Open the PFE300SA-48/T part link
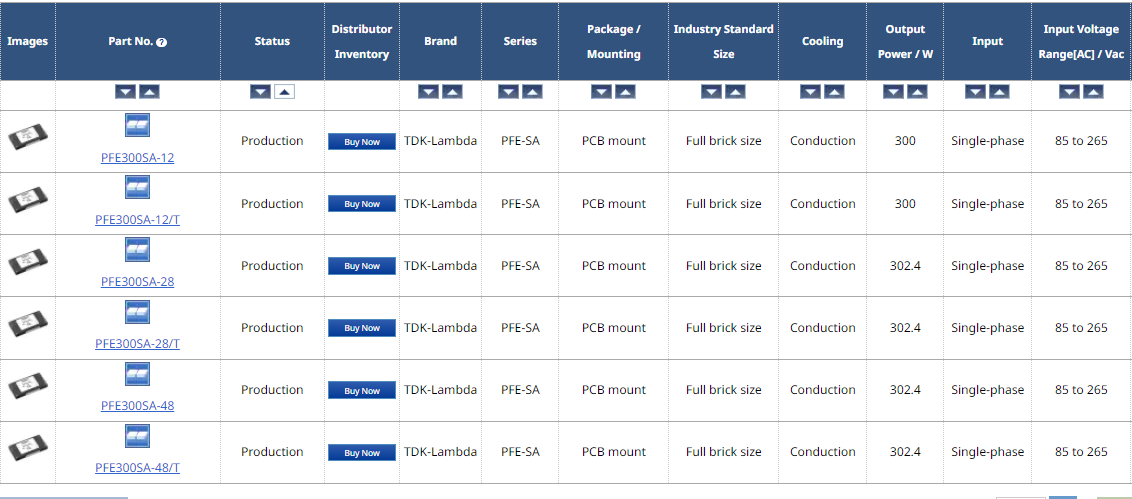Image resolution: width=1132 pixels, height=499 pixels. [137, 468]
